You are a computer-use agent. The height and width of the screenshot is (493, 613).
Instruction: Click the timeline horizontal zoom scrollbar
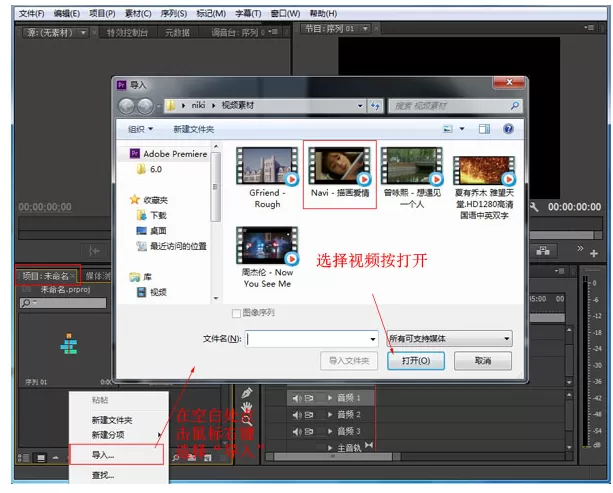tap(333, 457)
